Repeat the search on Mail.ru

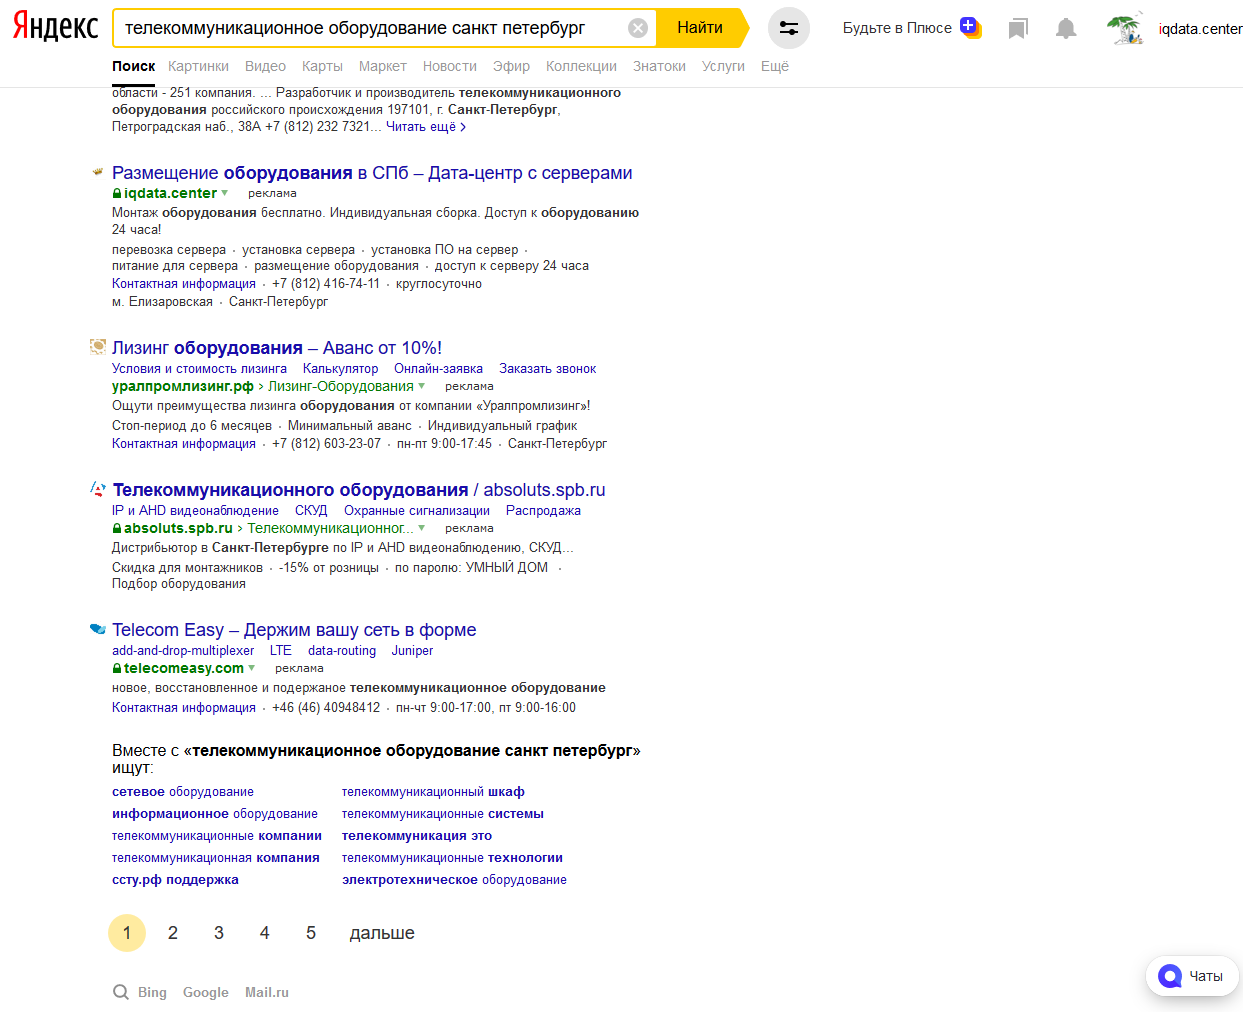pyautogui.click(x=267, y=992)
